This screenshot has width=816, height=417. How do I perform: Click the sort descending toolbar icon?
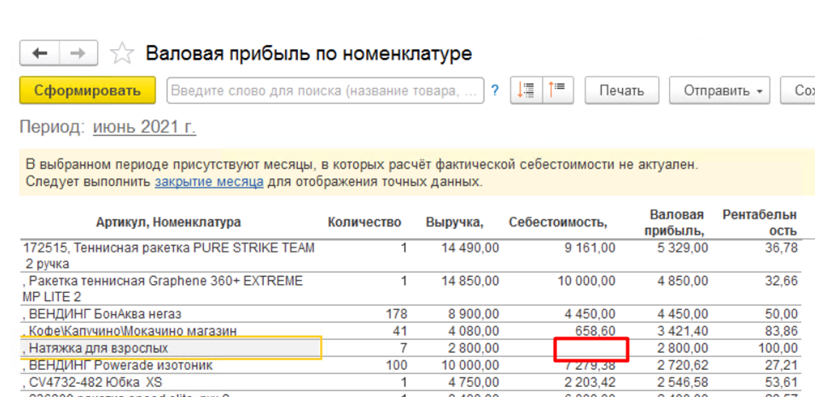[556, 91]
